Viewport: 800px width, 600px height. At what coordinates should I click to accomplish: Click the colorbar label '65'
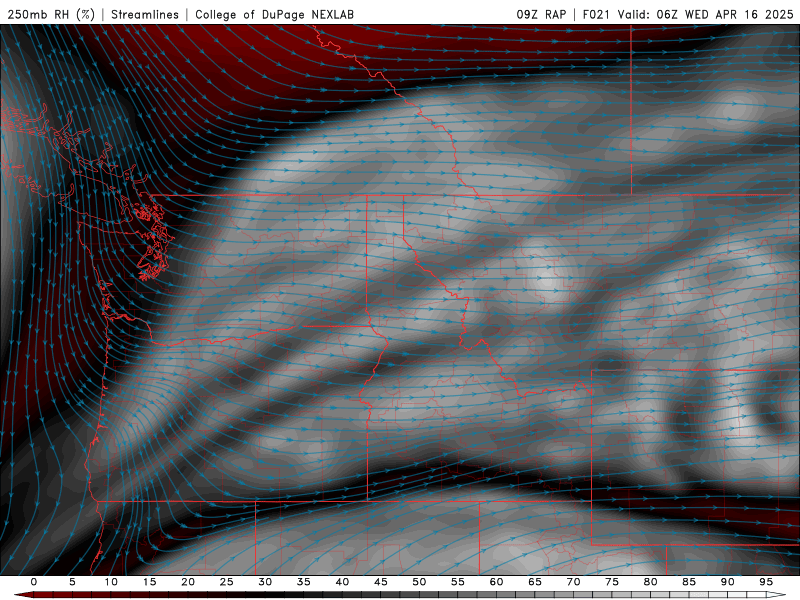pos(535,582)
